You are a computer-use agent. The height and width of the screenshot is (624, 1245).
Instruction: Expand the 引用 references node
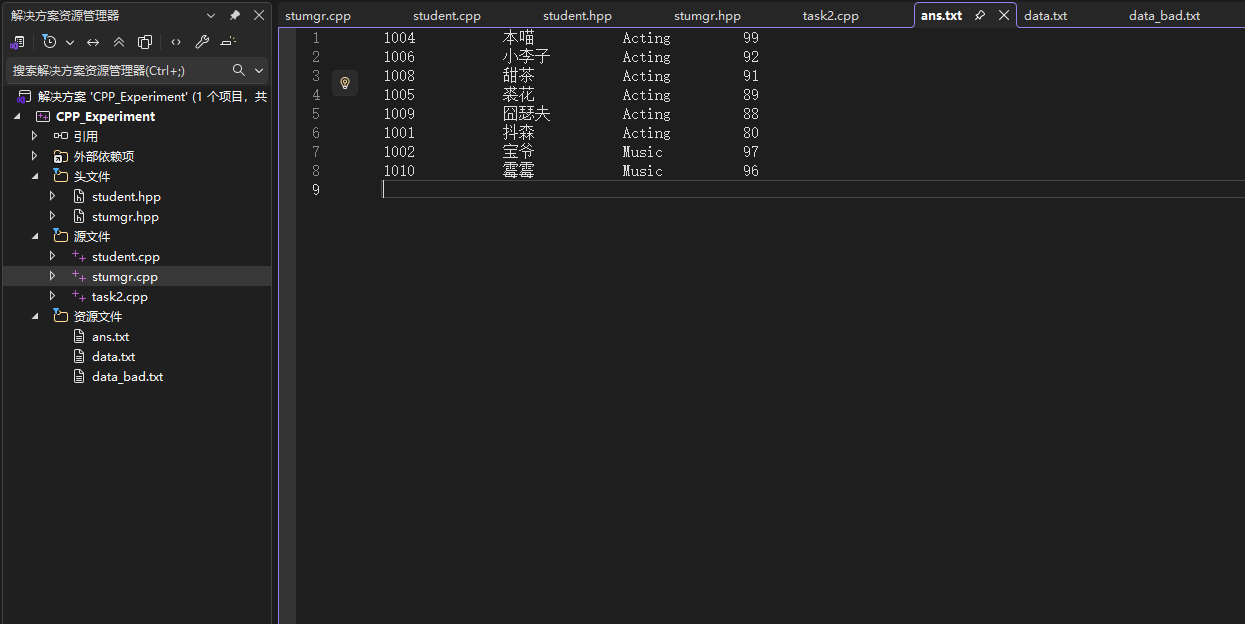(35, 136)
